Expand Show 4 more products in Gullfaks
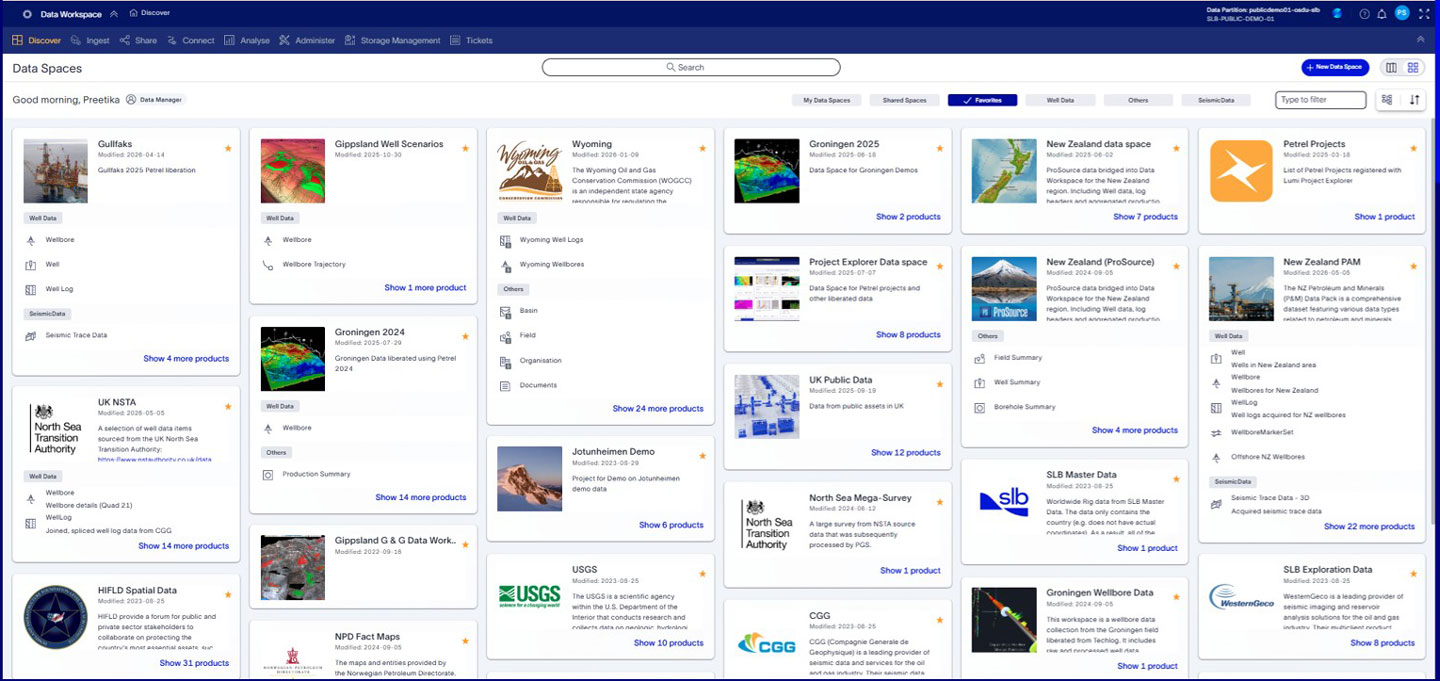This screenshot has width=1440, height=681. [x=186, y=359]
